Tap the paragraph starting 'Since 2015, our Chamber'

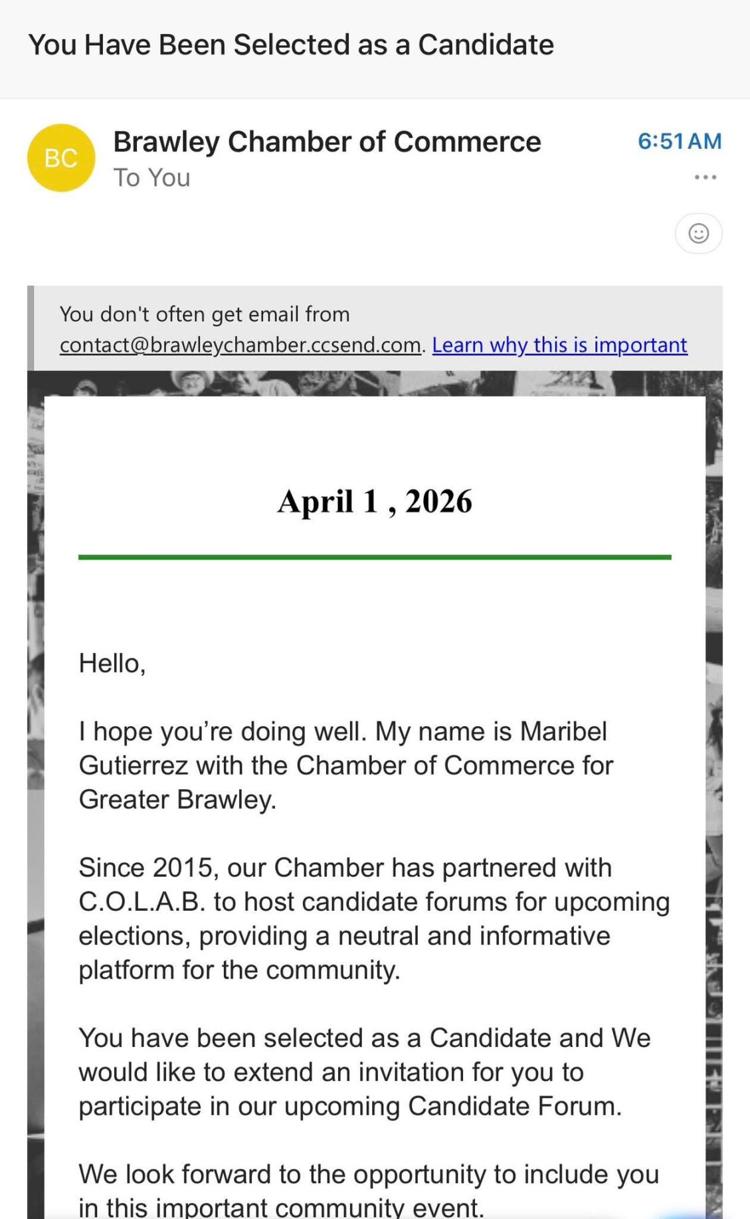(x=374, y=919)
